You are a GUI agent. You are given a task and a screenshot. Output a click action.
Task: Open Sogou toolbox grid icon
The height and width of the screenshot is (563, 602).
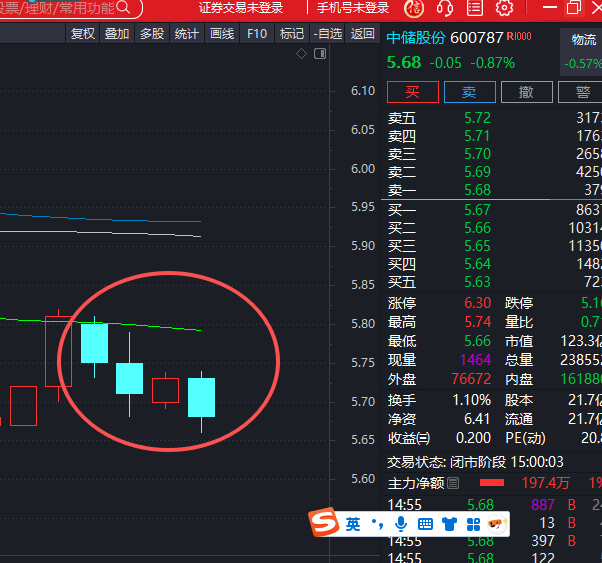point(473,524)
